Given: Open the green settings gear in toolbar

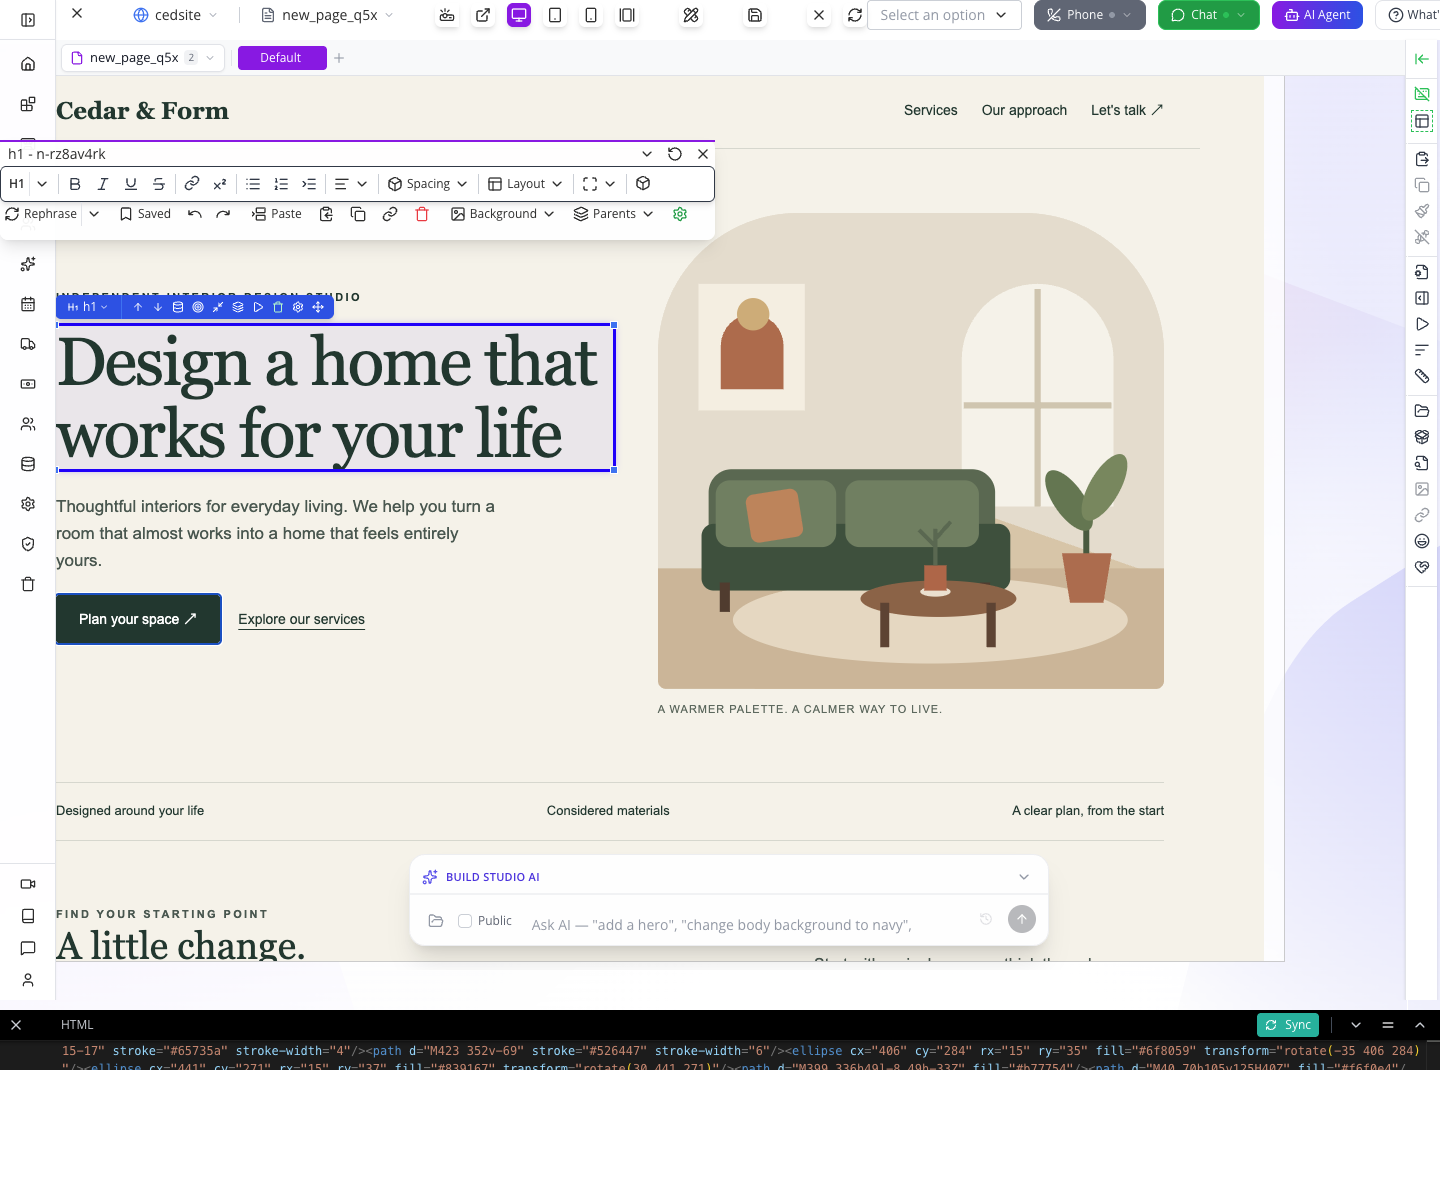Looking at the screenshot, I should click(x=680, y=214).
